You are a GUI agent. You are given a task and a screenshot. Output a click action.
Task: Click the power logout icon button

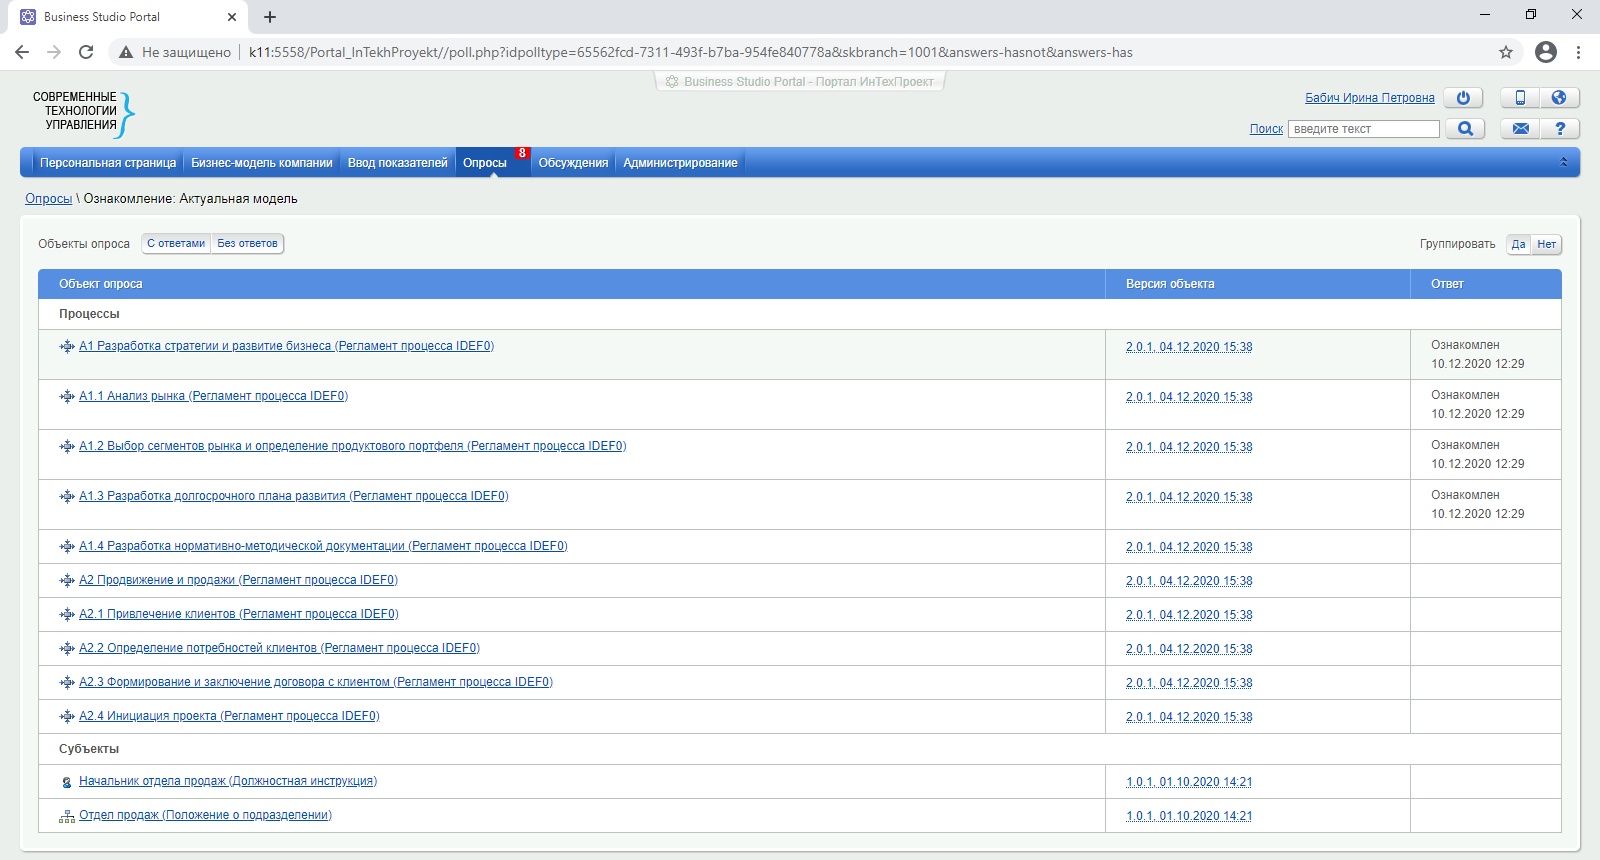[1463, 98]
